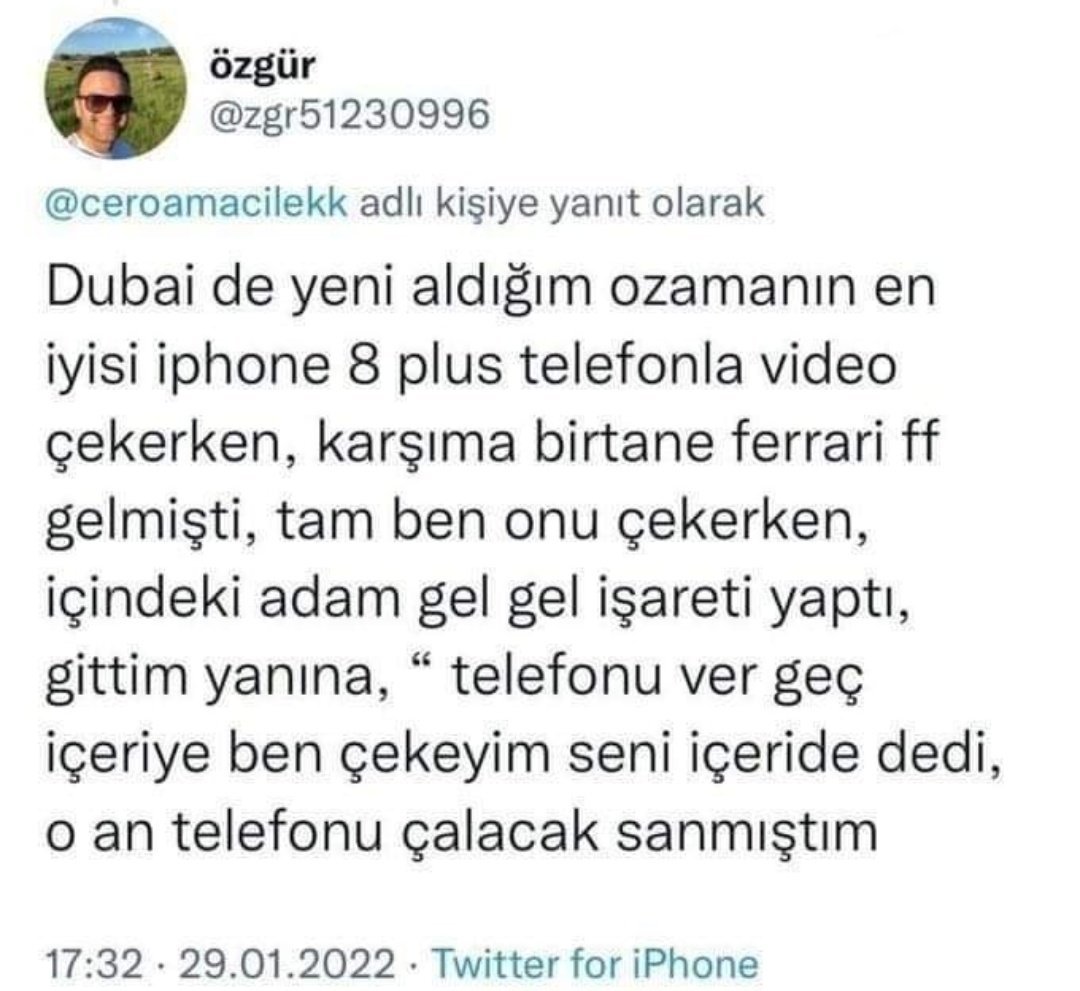This screenshot has height=991, width=1080.
Task: Open the Twitter for iPhone source link
Action: (594, 962)
